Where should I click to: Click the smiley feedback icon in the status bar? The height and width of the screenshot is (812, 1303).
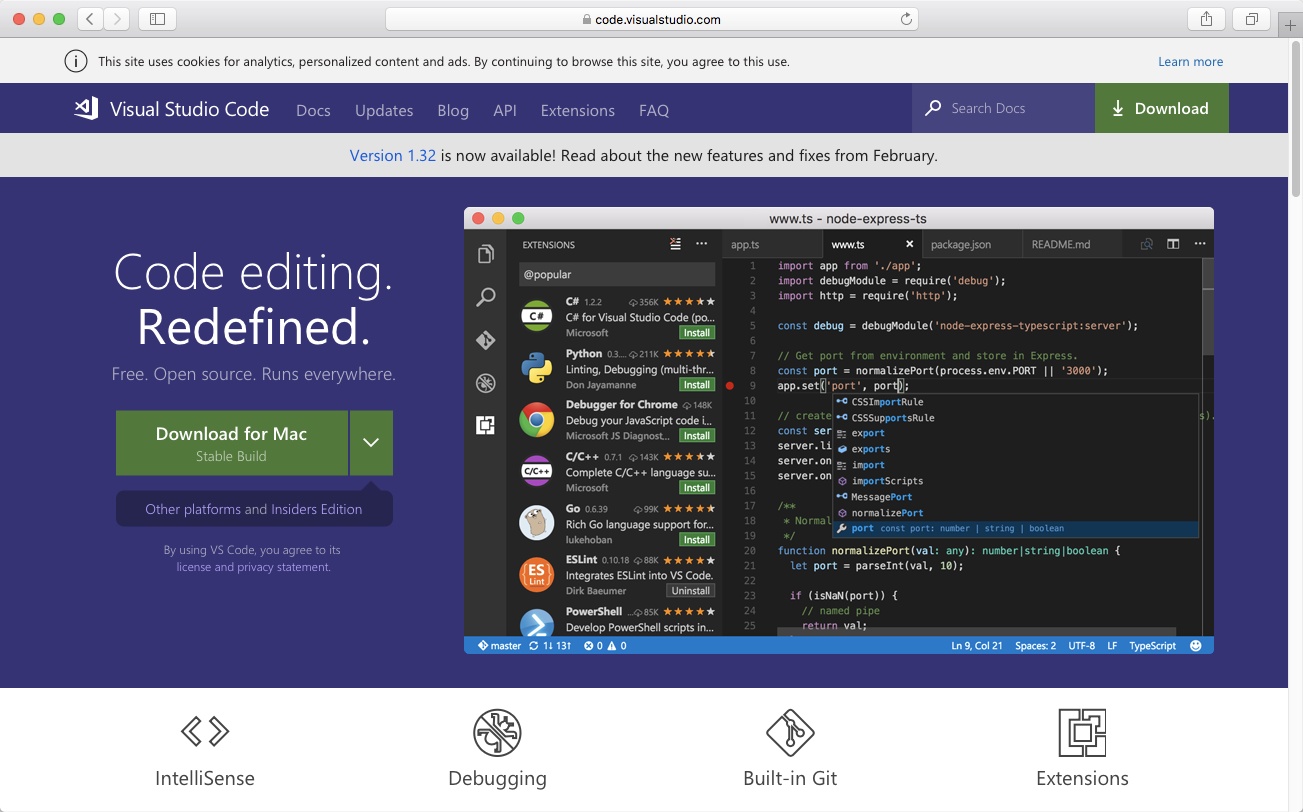coord(1196,645)
